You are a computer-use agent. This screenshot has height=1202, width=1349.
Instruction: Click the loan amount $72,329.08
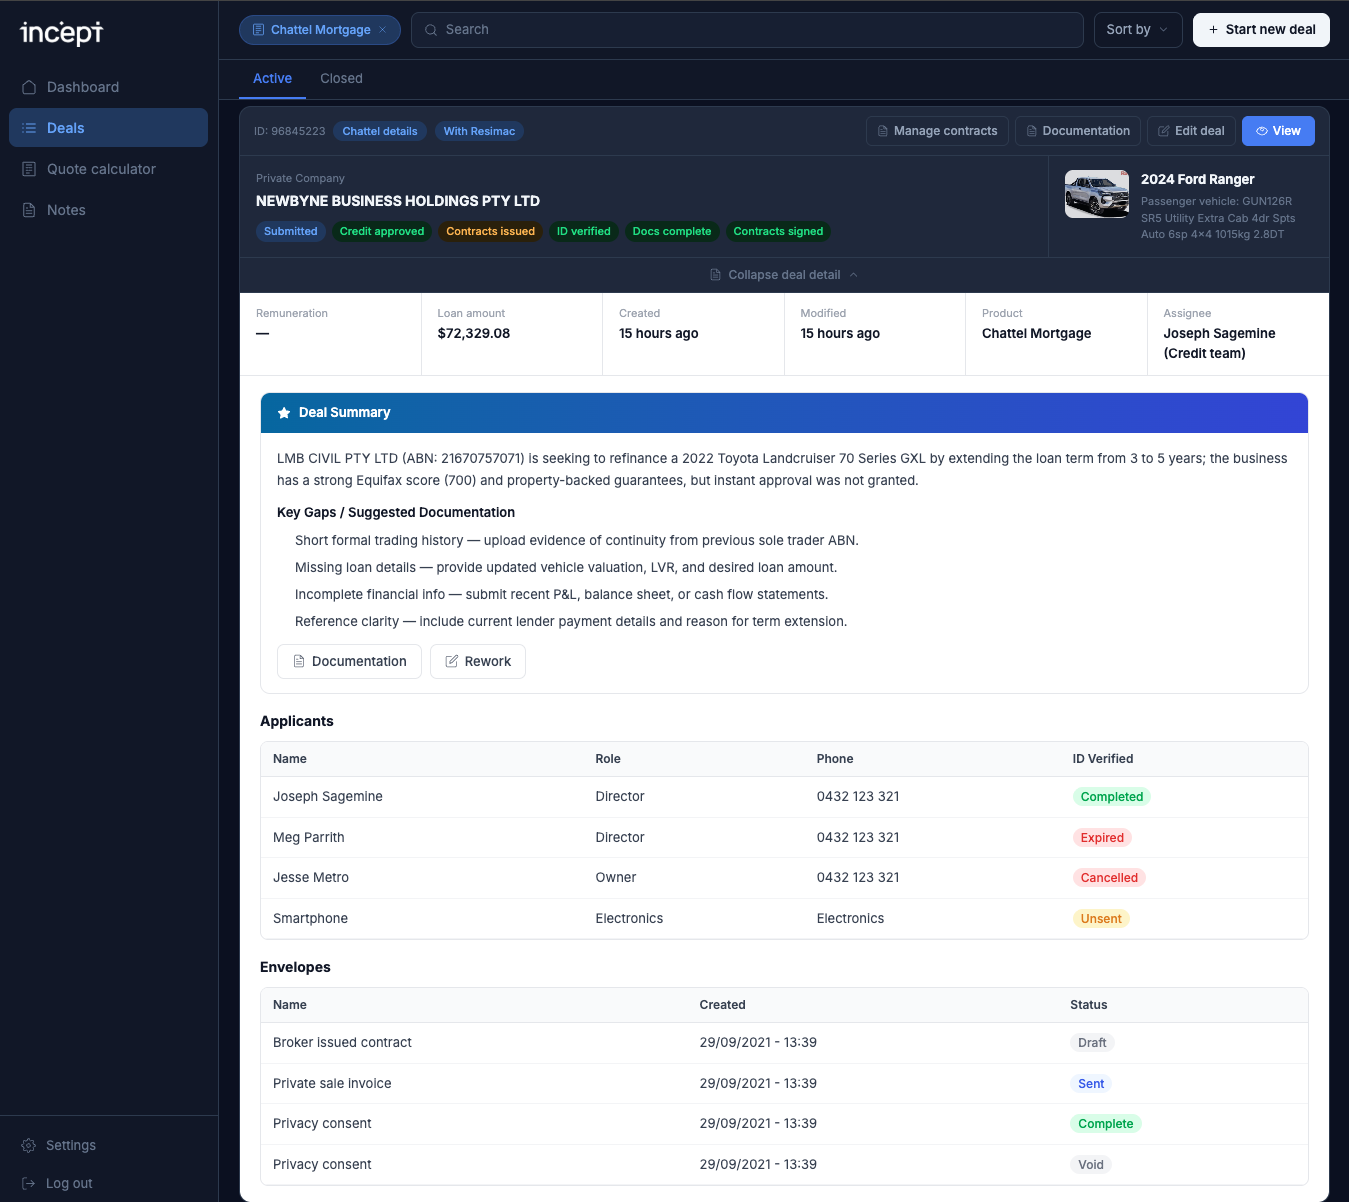point(474,333)
